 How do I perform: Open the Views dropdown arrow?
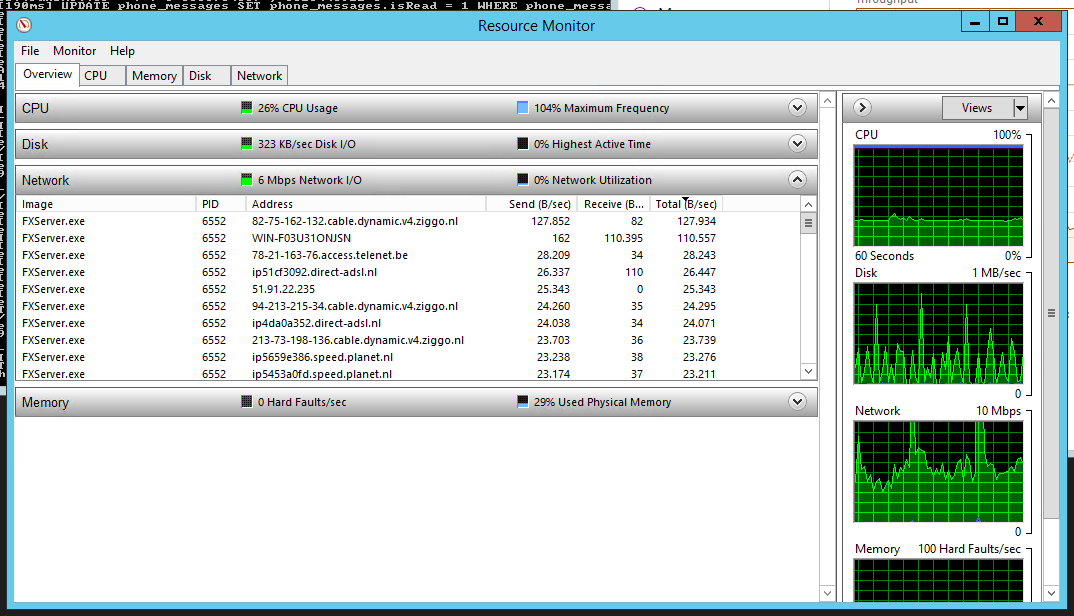point(1020,108)
